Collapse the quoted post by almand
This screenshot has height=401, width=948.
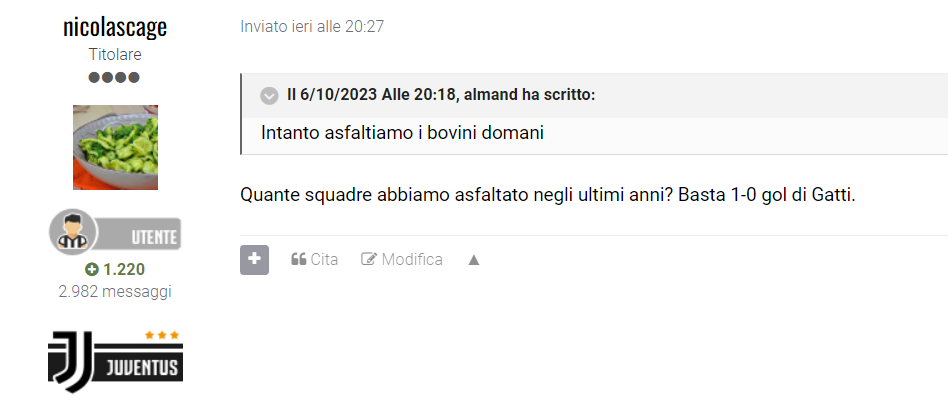point(269,96)
